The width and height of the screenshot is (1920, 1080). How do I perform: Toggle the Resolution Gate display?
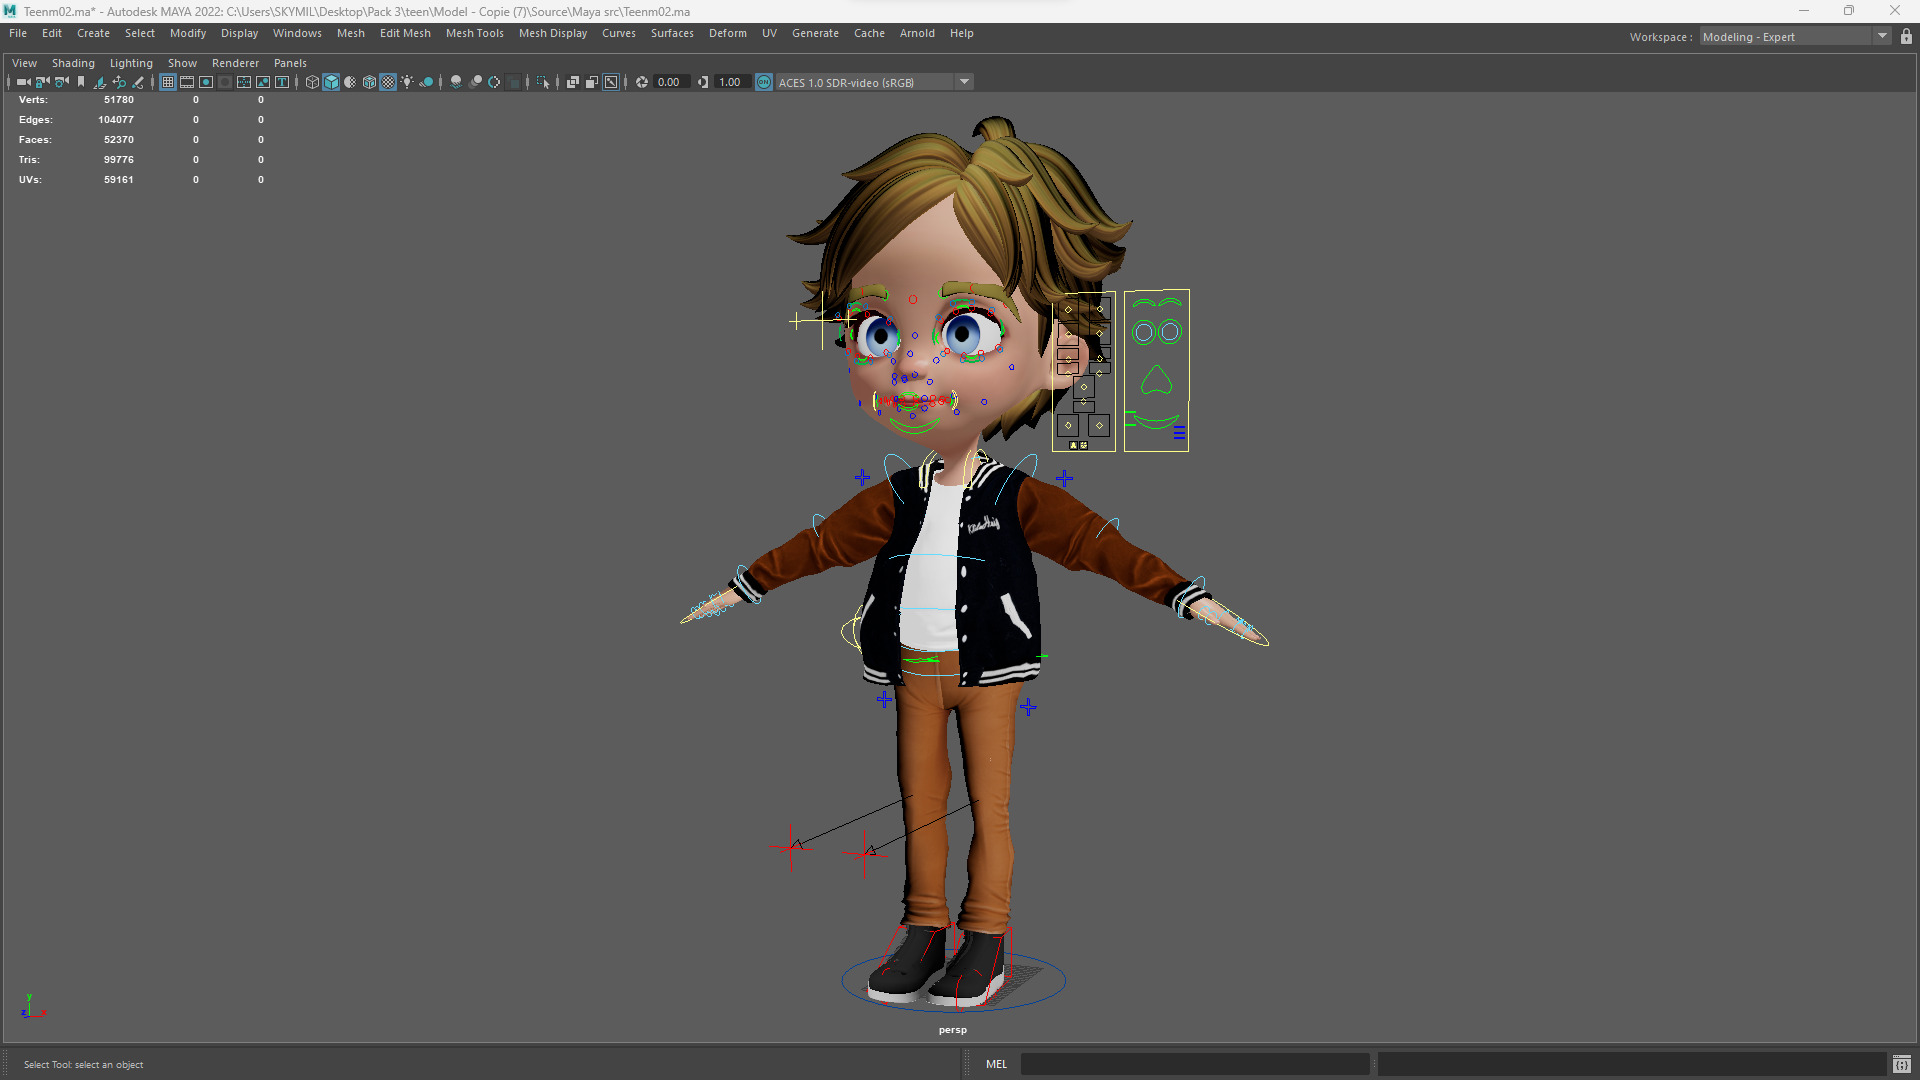(206, 82)
